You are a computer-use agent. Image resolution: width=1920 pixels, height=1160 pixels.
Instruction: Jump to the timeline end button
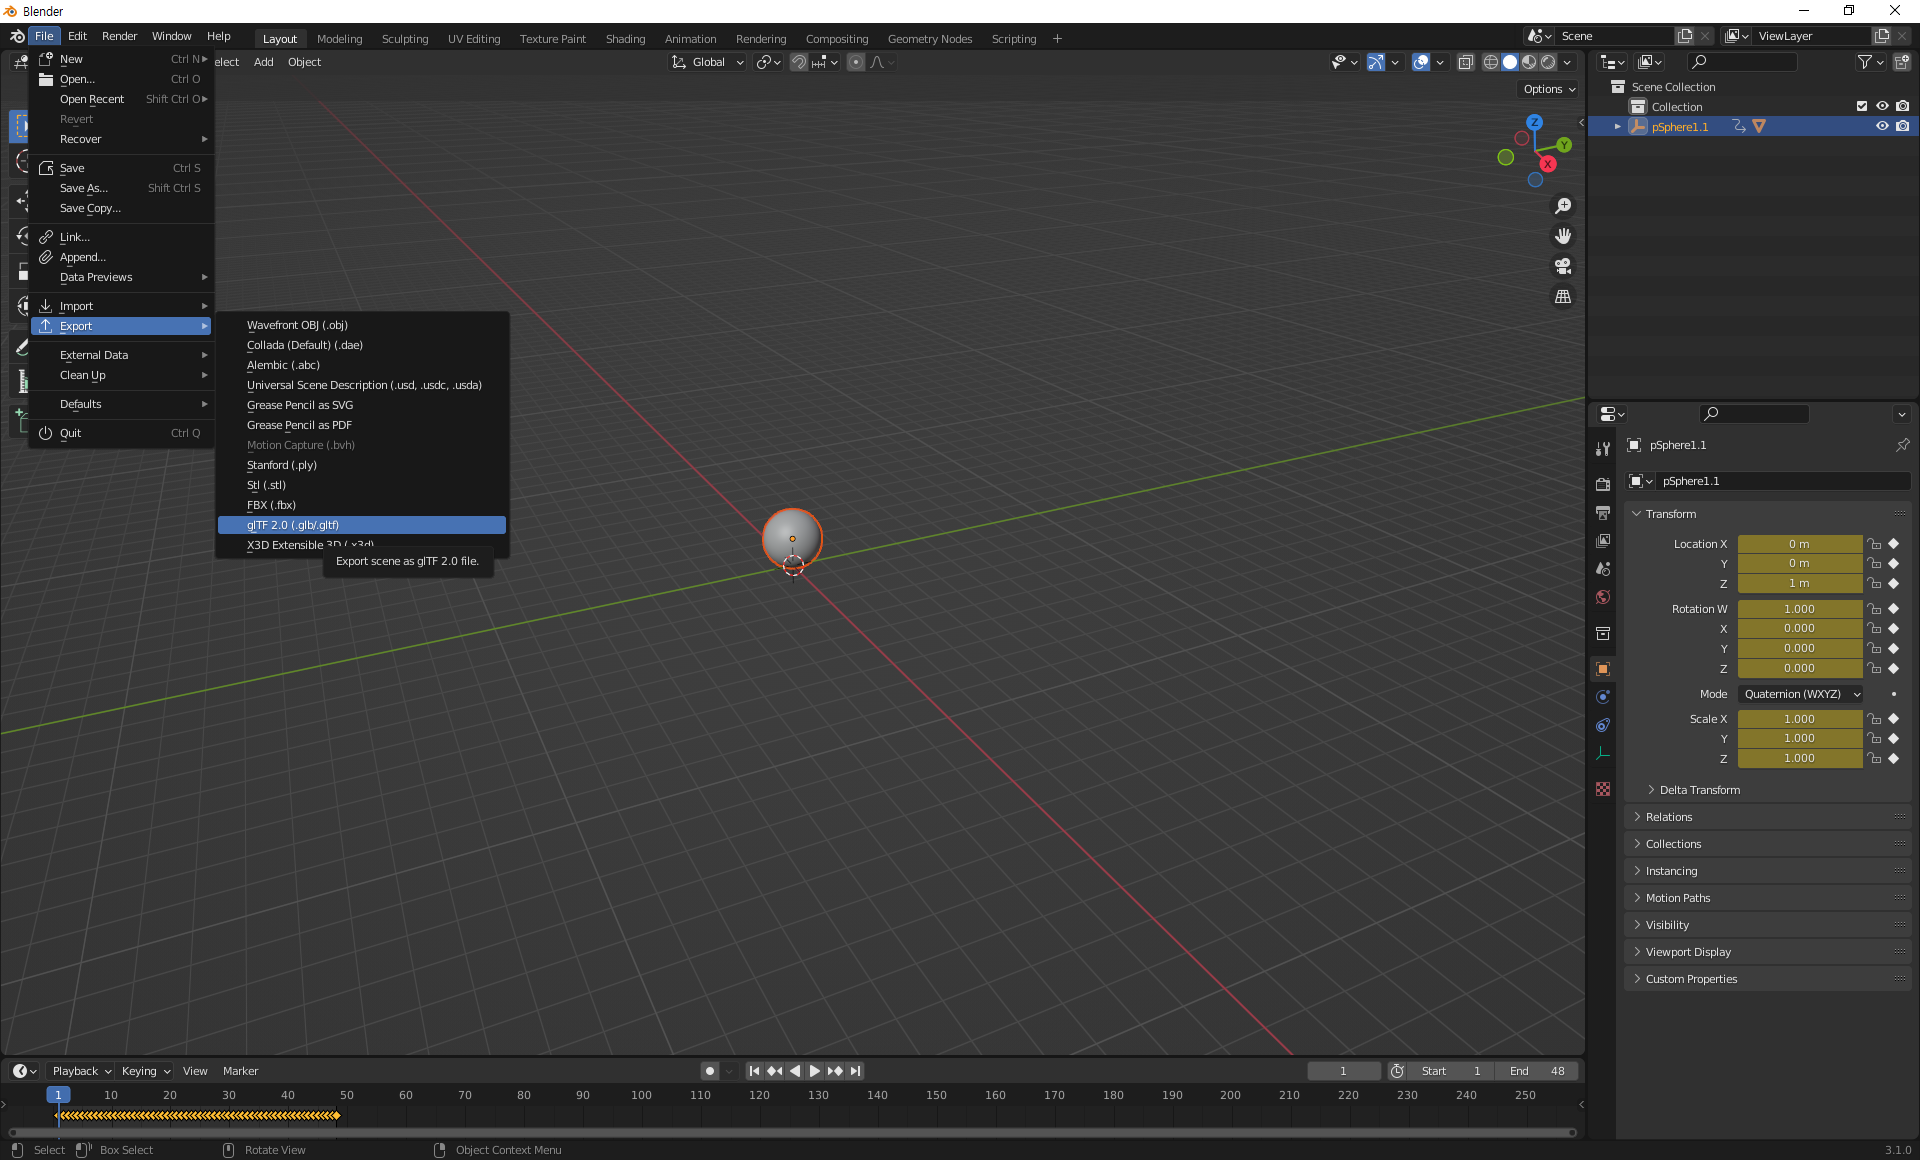click(x=856, y=1071)
